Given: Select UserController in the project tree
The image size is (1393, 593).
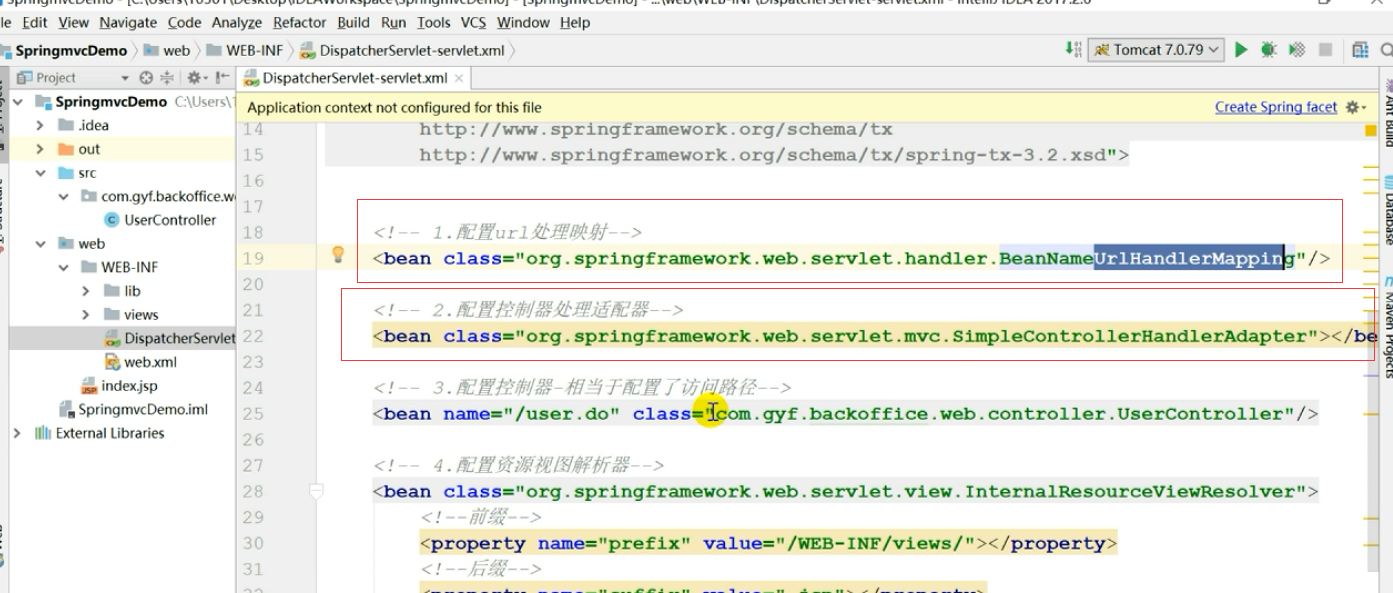Looking at the screenshot, I should point(170,220).
